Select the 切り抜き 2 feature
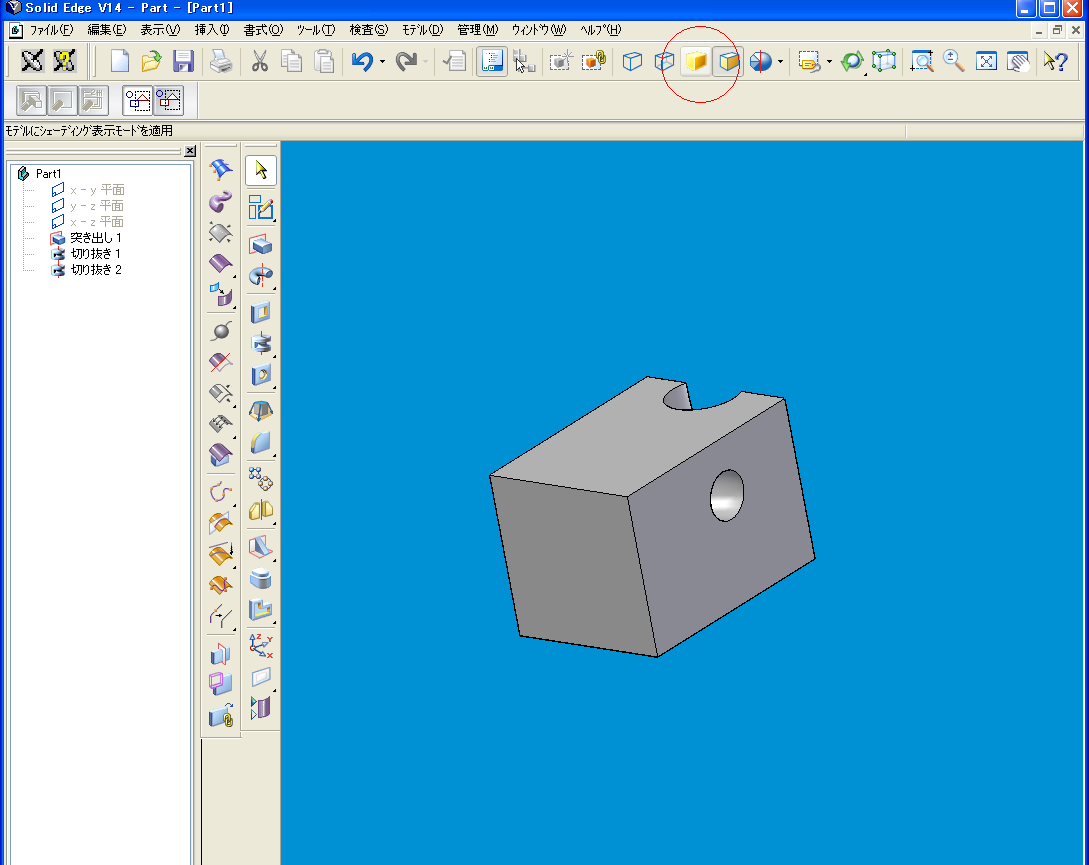 (x=96, y=270)
